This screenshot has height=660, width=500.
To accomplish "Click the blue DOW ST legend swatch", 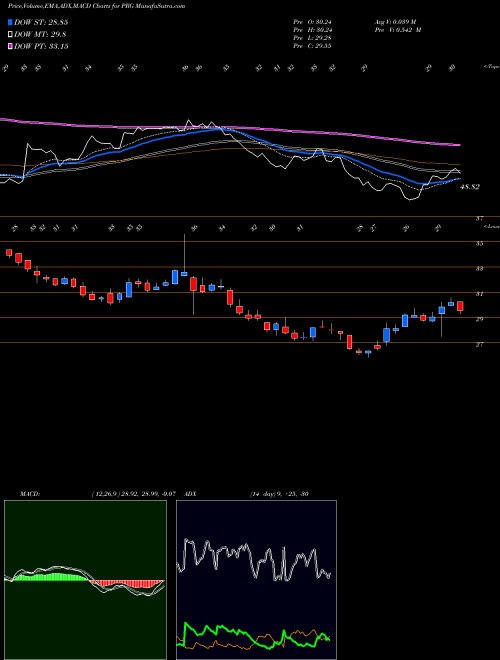I will pyautogui.click(x=10, y=22).
